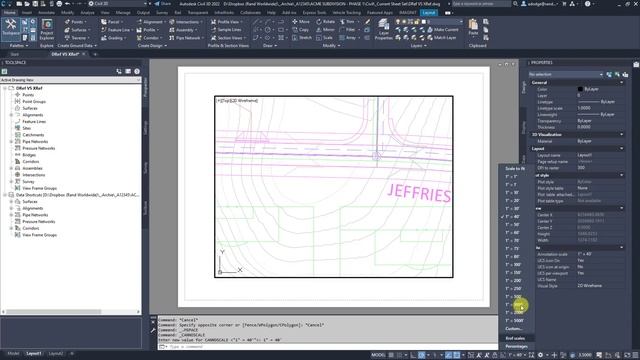The width and height of the screenshot is (640, 360).
Task: Select the Copy tool in Modify panel
Action: pyautogui.click(x=300, y=30)
